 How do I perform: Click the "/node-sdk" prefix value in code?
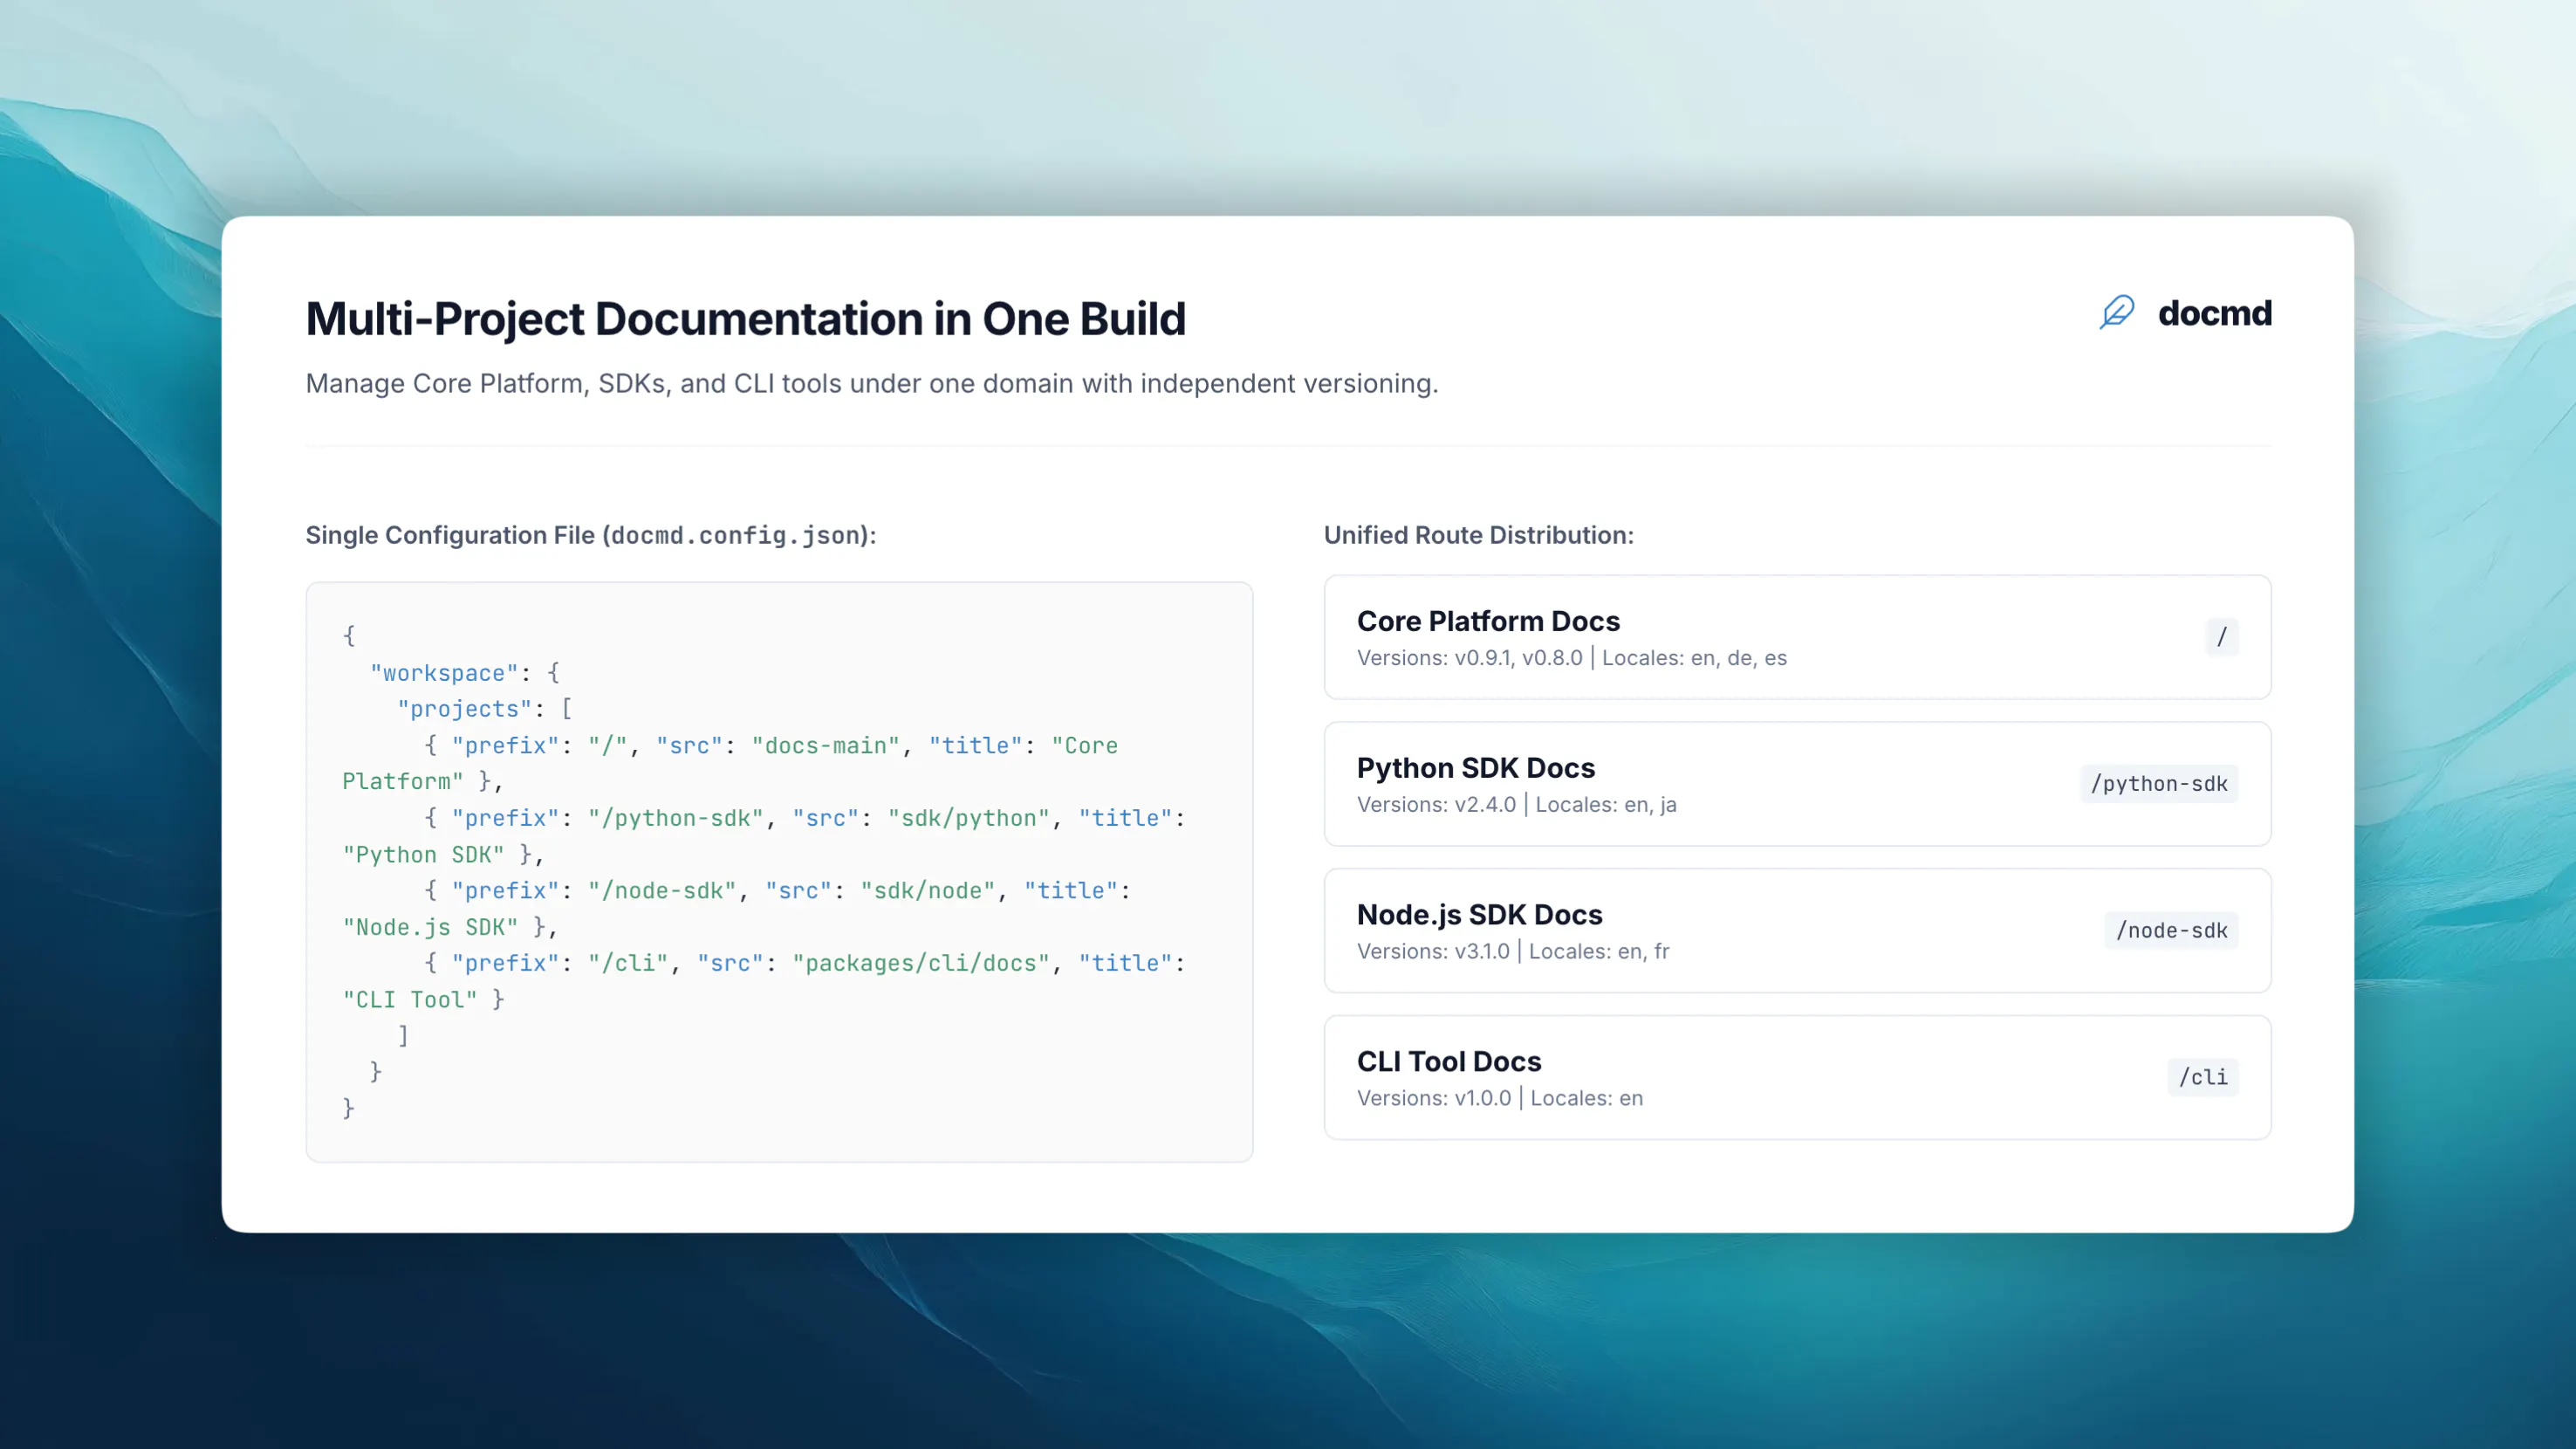click(x=662, y=891)
